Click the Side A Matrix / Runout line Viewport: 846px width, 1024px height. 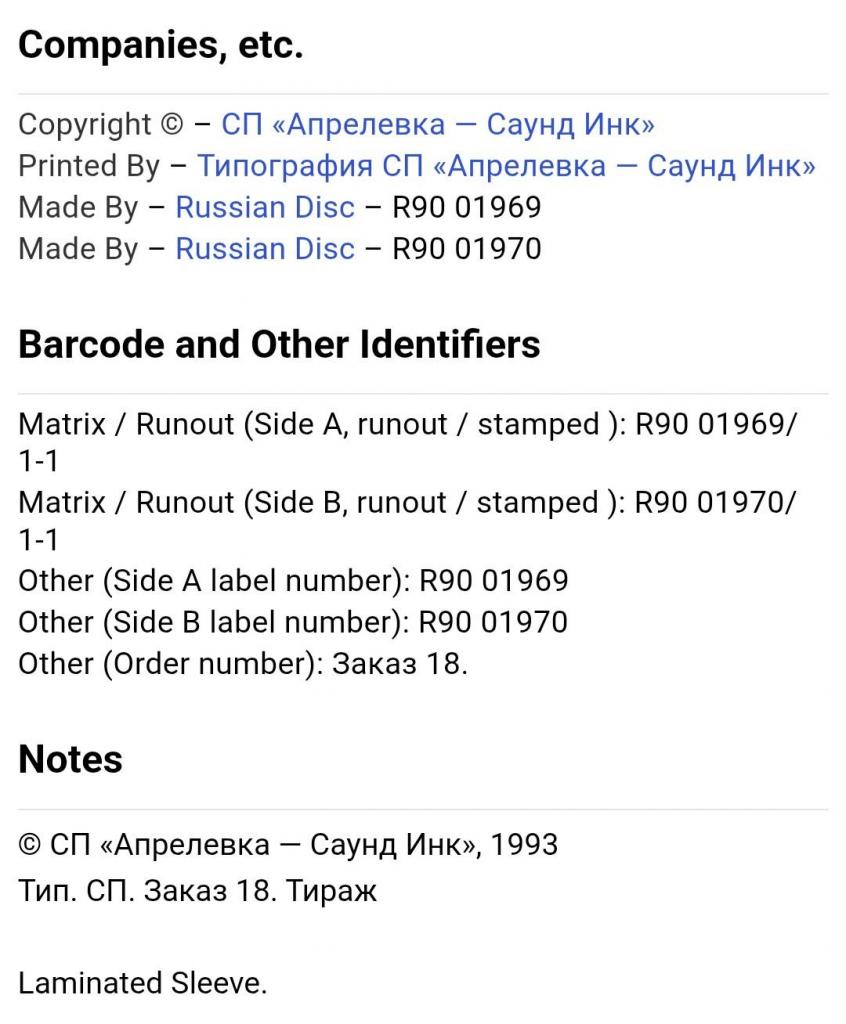pyautogui.click(x=408, y=425)
